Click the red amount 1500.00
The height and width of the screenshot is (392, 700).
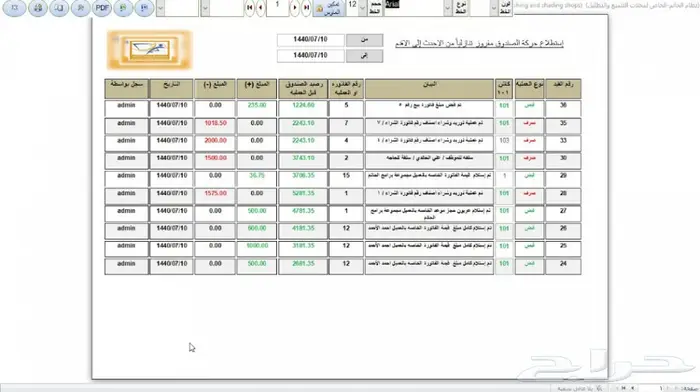[x=215, y=158]
